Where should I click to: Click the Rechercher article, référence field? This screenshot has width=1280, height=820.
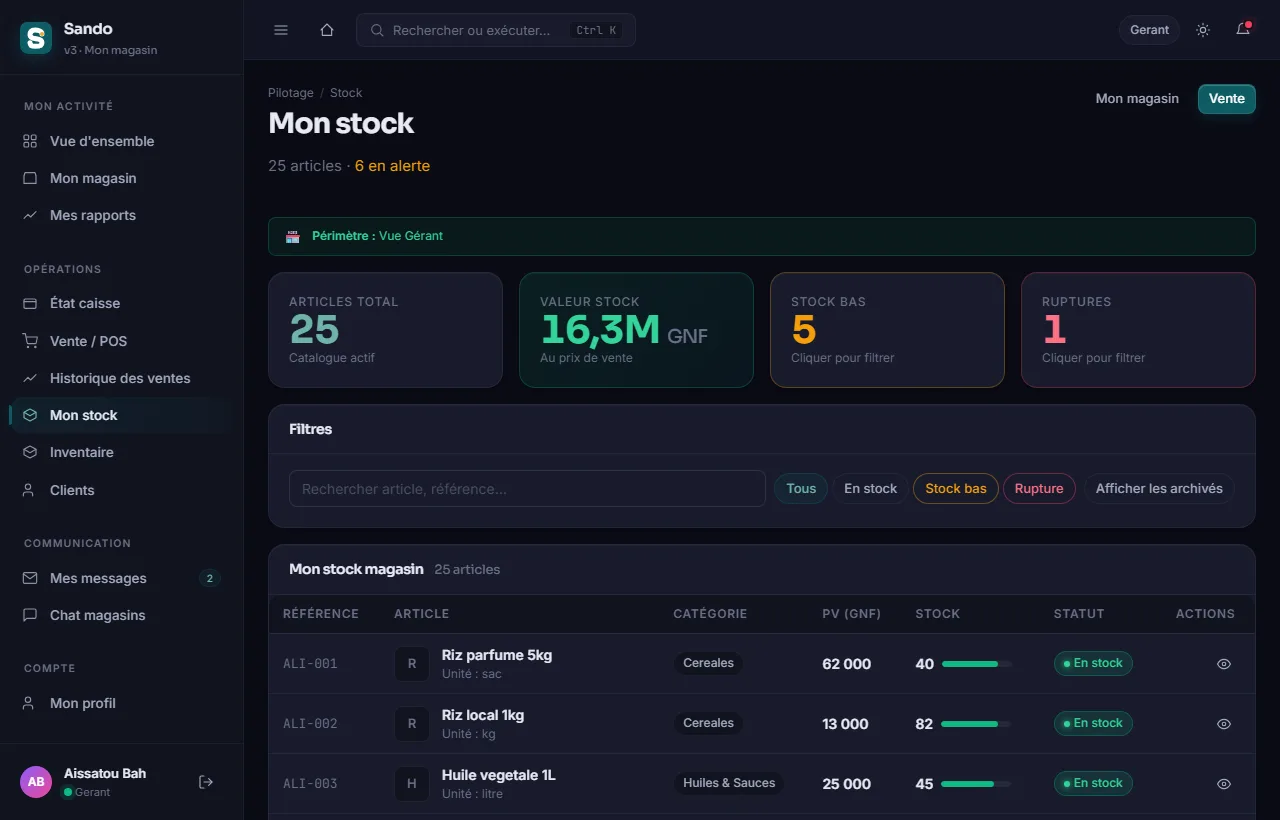pos(527,489)
